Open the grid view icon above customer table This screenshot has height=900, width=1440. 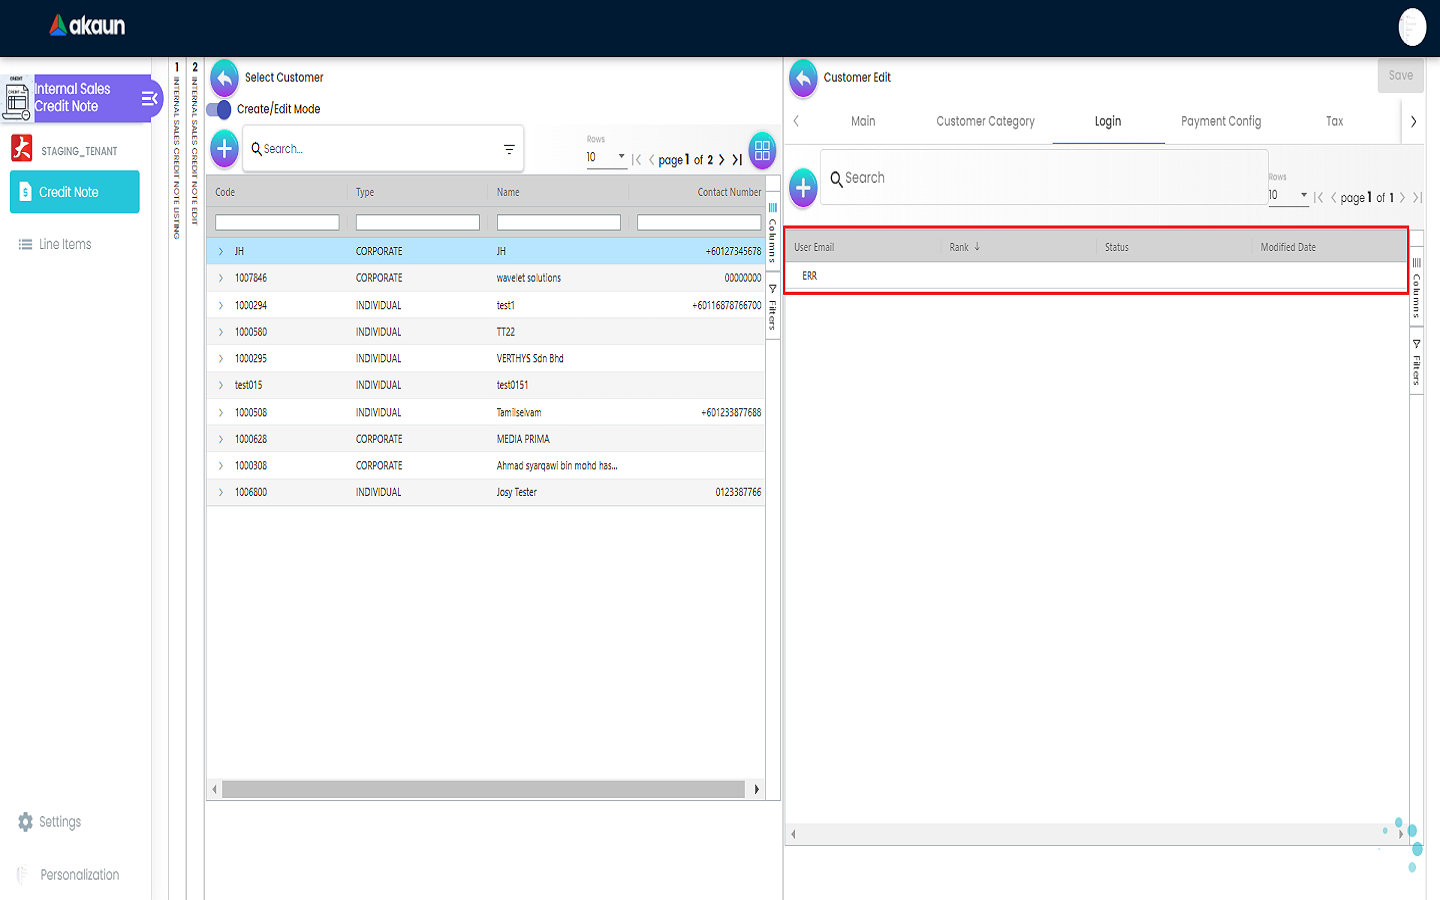(762, 150)
